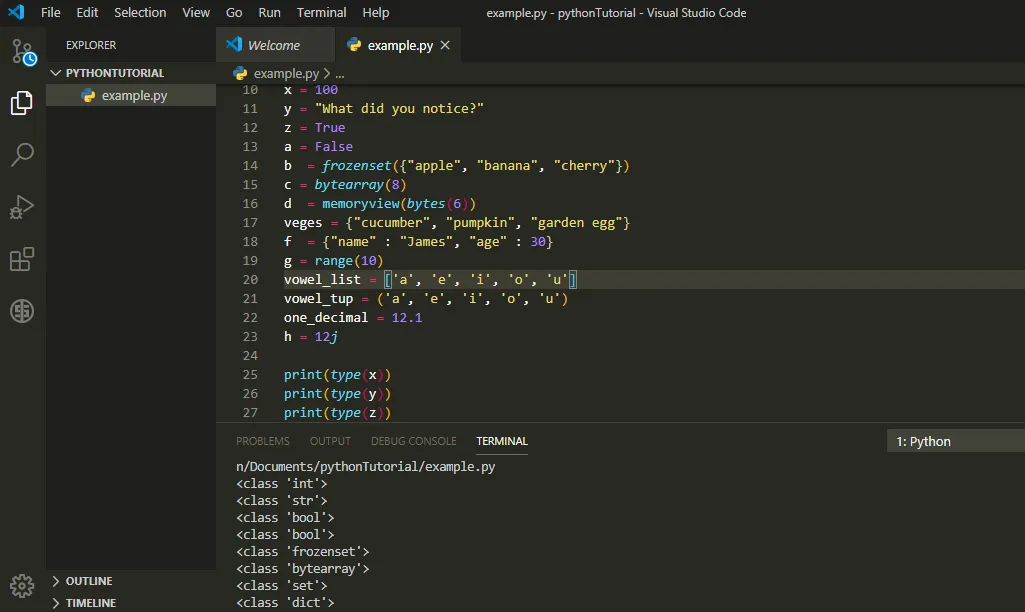Click the EXPLORER panel title
The width and height of the screenshot is (1025, 612).
tap(91, 45)
